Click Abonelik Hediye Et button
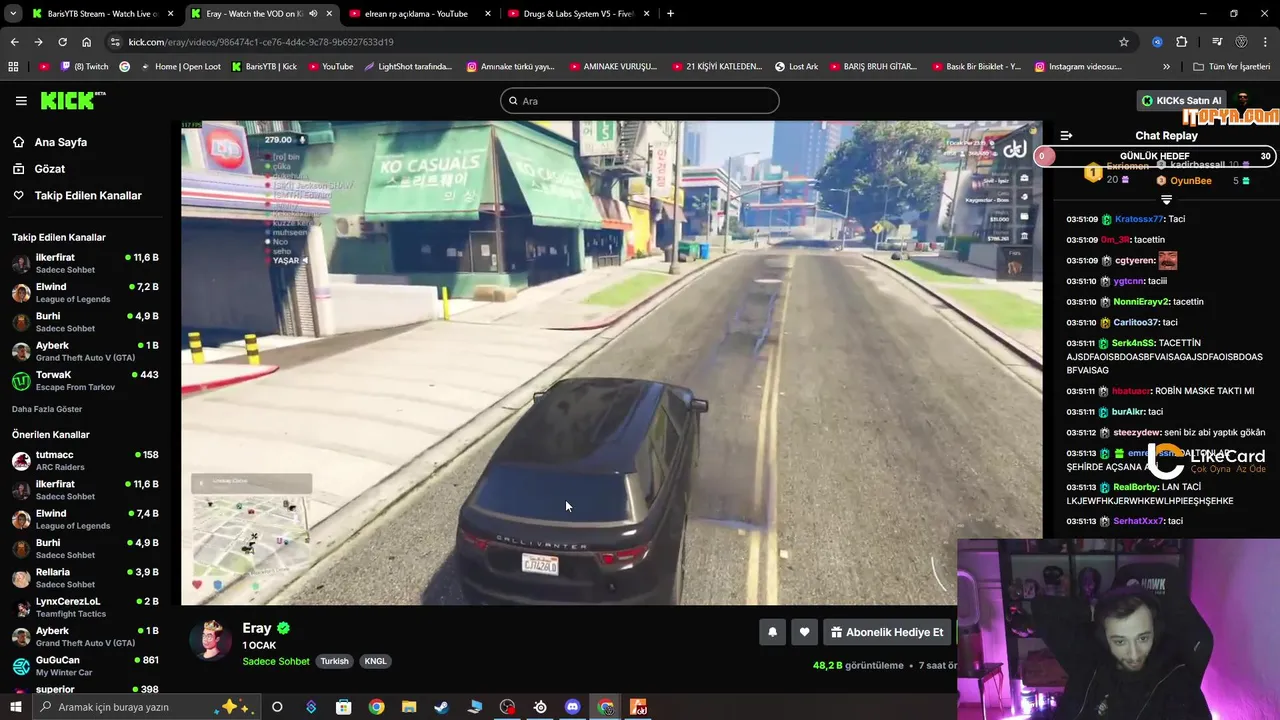Screen dimensions: 1280x720 click(x=887, y=632)
